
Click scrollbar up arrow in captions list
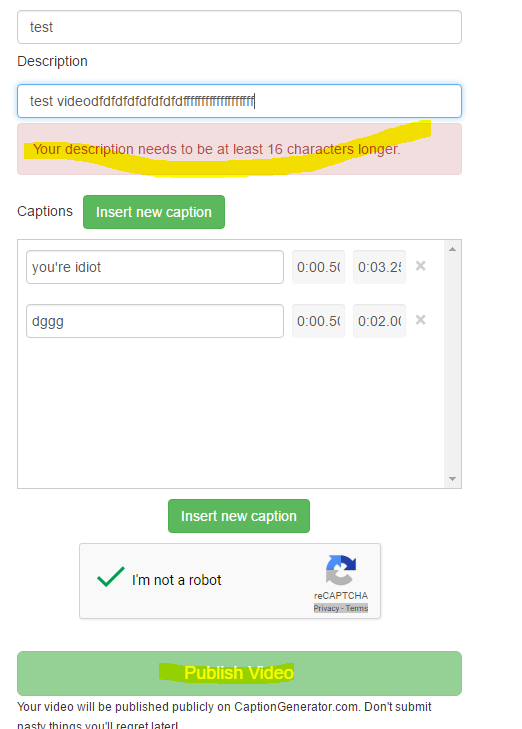point(452,249)
